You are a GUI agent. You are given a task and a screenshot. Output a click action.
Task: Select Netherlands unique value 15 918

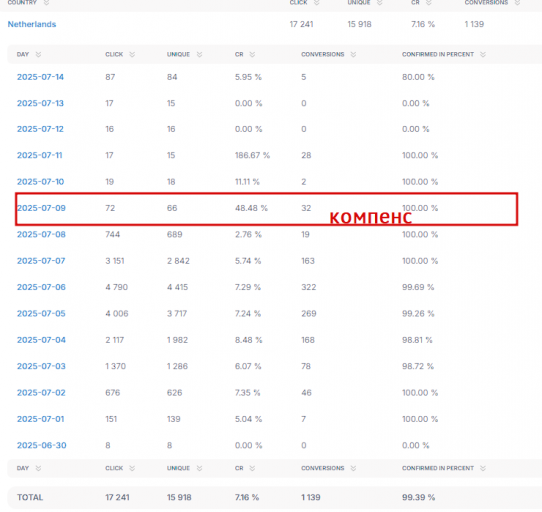pyautogui.click(x=359, y=24)
